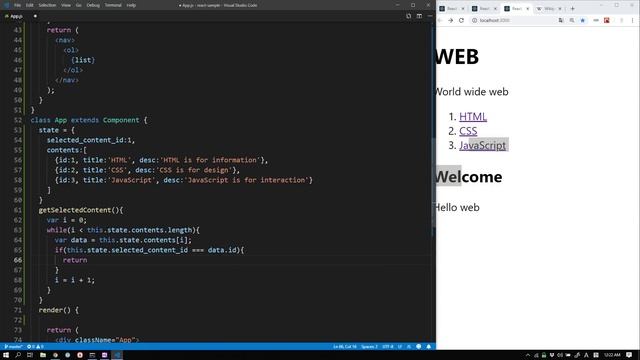Open the Selection menu
640x360 pixels.
pyautogui.click(x=47, y=5)
